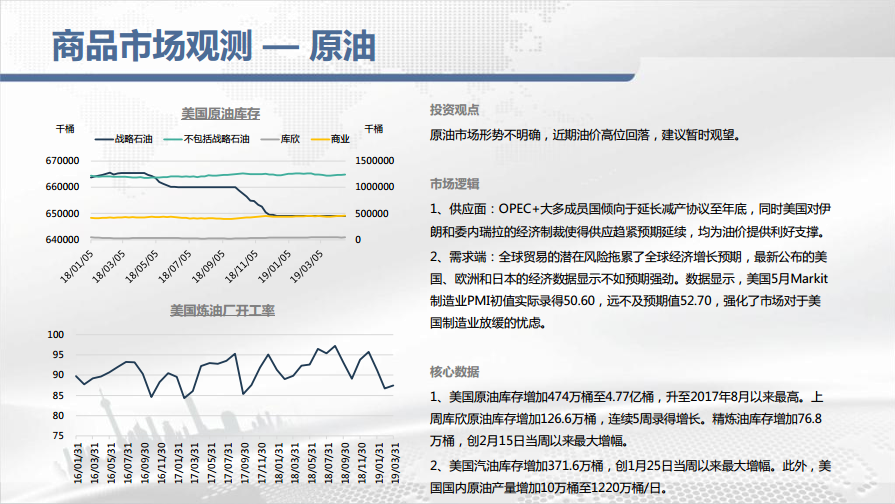Click the 投资观点 section heading

(454, 110)
